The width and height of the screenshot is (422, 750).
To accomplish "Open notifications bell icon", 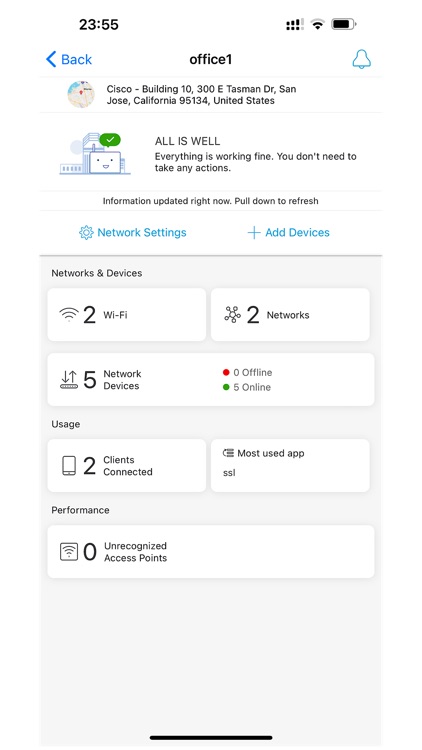I will point(361,59).
